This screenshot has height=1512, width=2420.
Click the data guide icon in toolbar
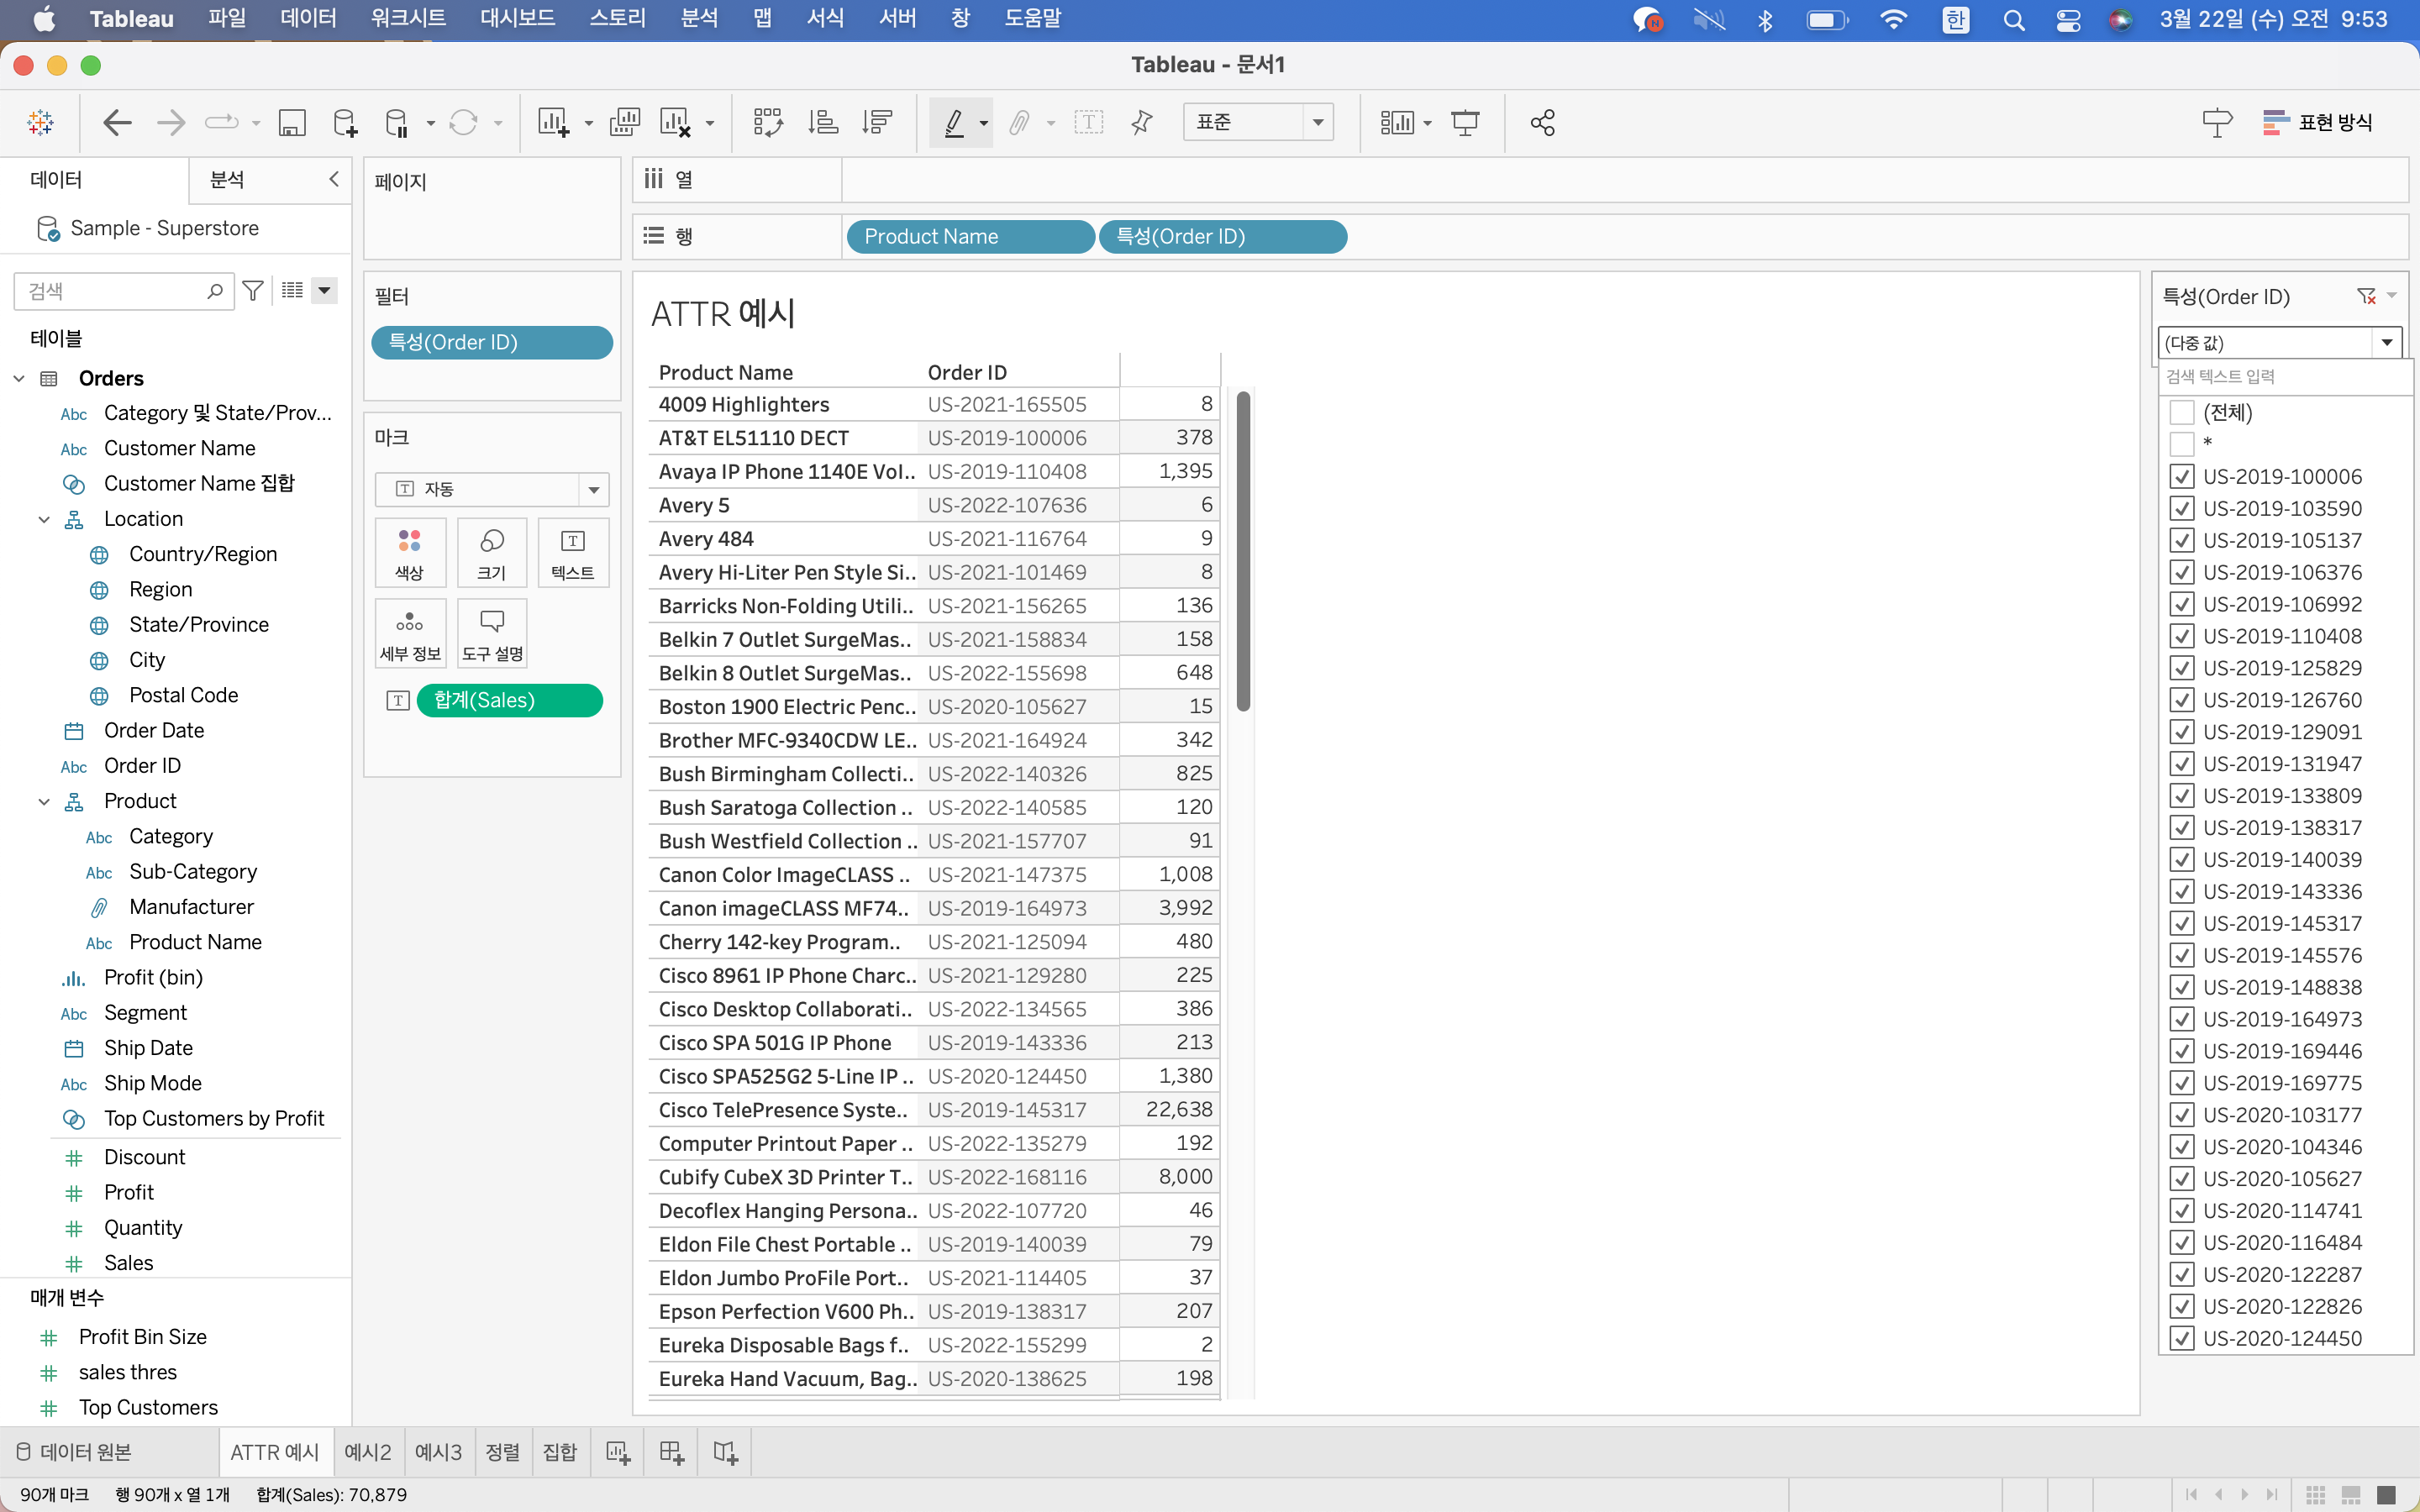tap(2217, 122)
